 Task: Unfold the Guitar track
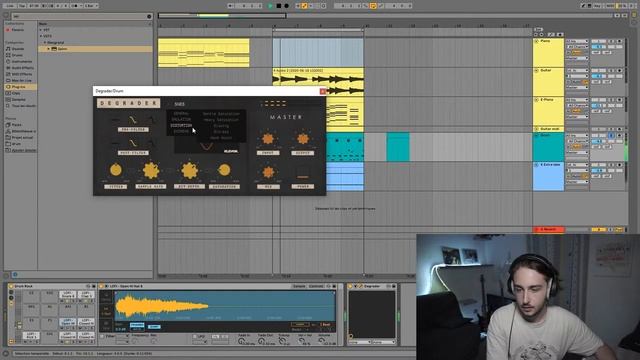[536, 71]
